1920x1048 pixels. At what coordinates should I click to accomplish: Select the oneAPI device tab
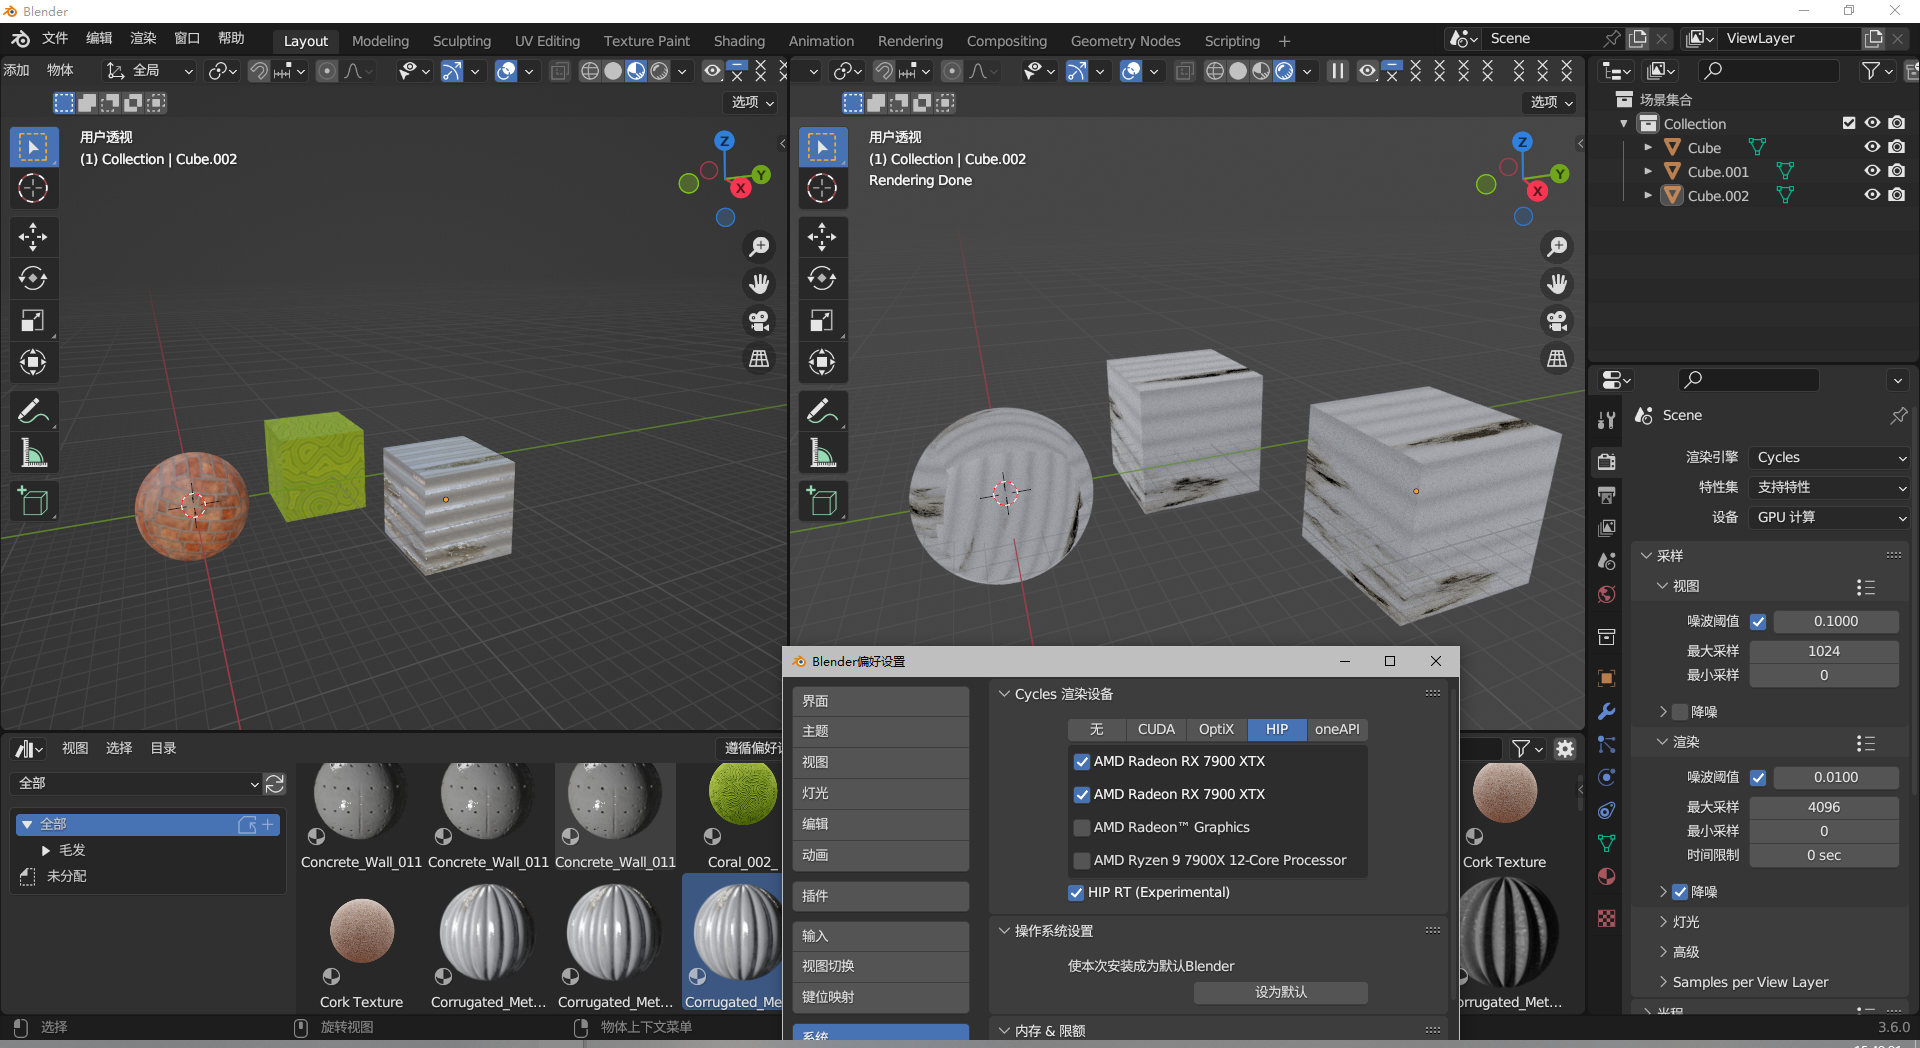[x=1337, y=729]
